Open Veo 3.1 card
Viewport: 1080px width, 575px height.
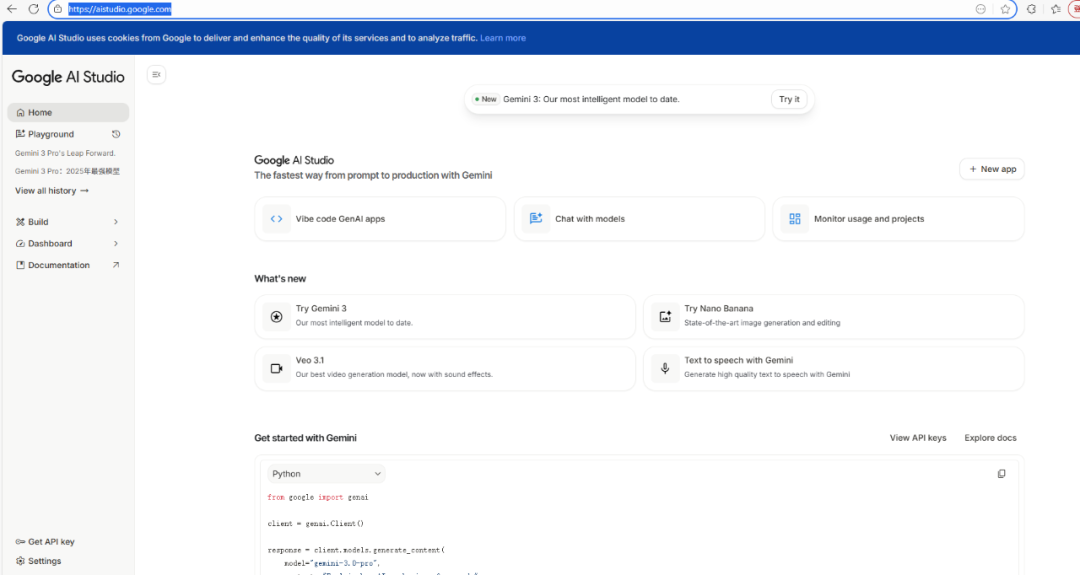[x=445, y=368]
